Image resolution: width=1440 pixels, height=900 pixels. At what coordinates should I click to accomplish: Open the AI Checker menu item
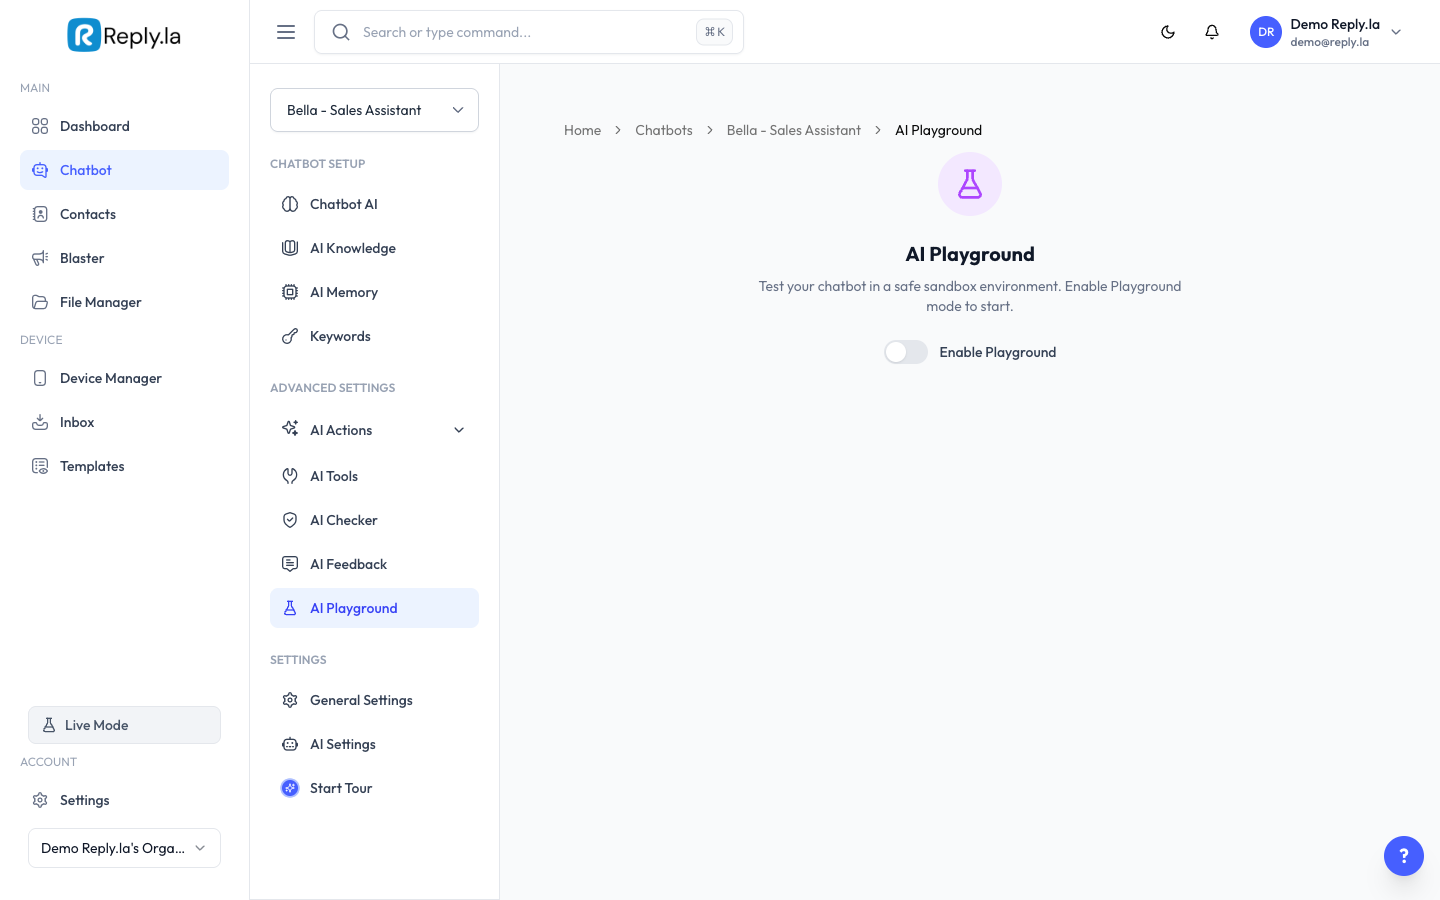pos(374,520)
